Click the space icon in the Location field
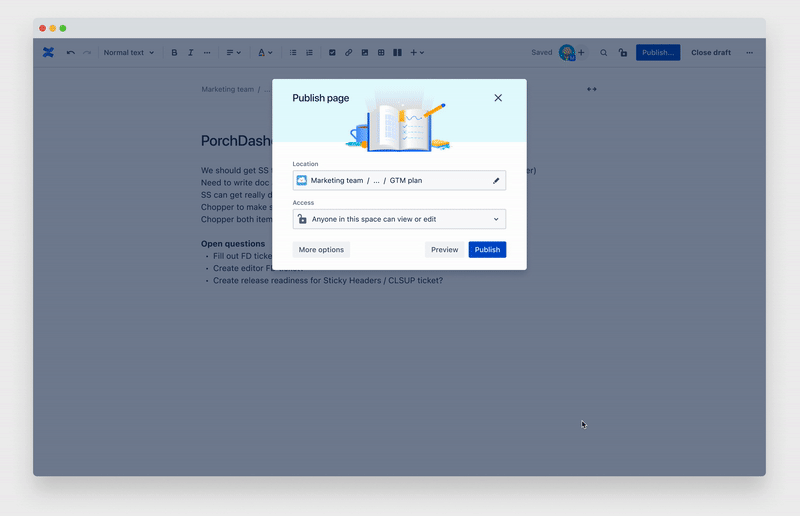Image resolution: width=800 pixels, height=516 pixels. coord(302,181)
